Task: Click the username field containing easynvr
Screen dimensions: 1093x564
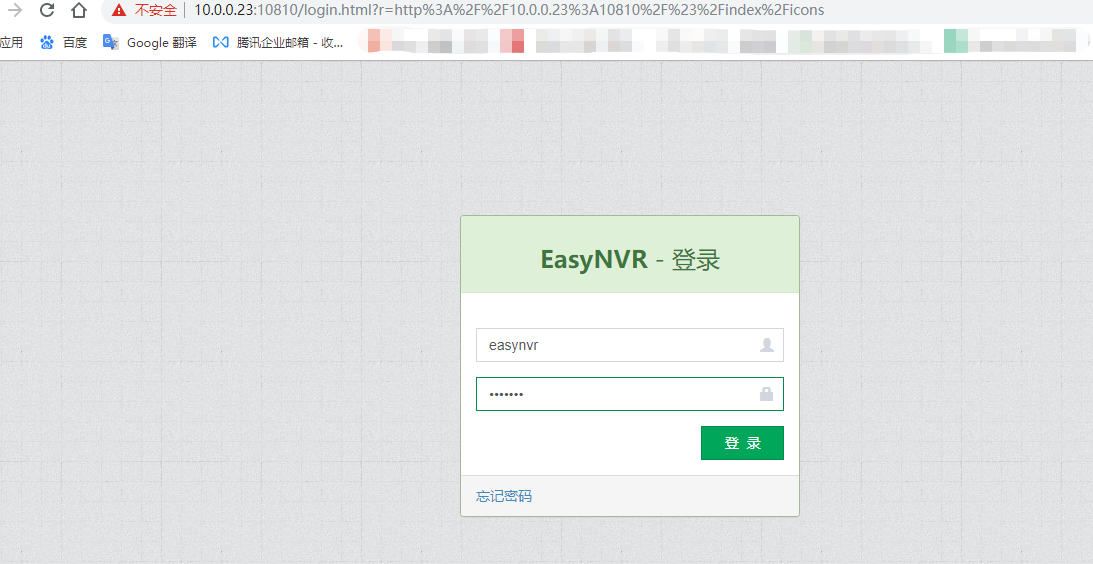Action: click(629, 345)
